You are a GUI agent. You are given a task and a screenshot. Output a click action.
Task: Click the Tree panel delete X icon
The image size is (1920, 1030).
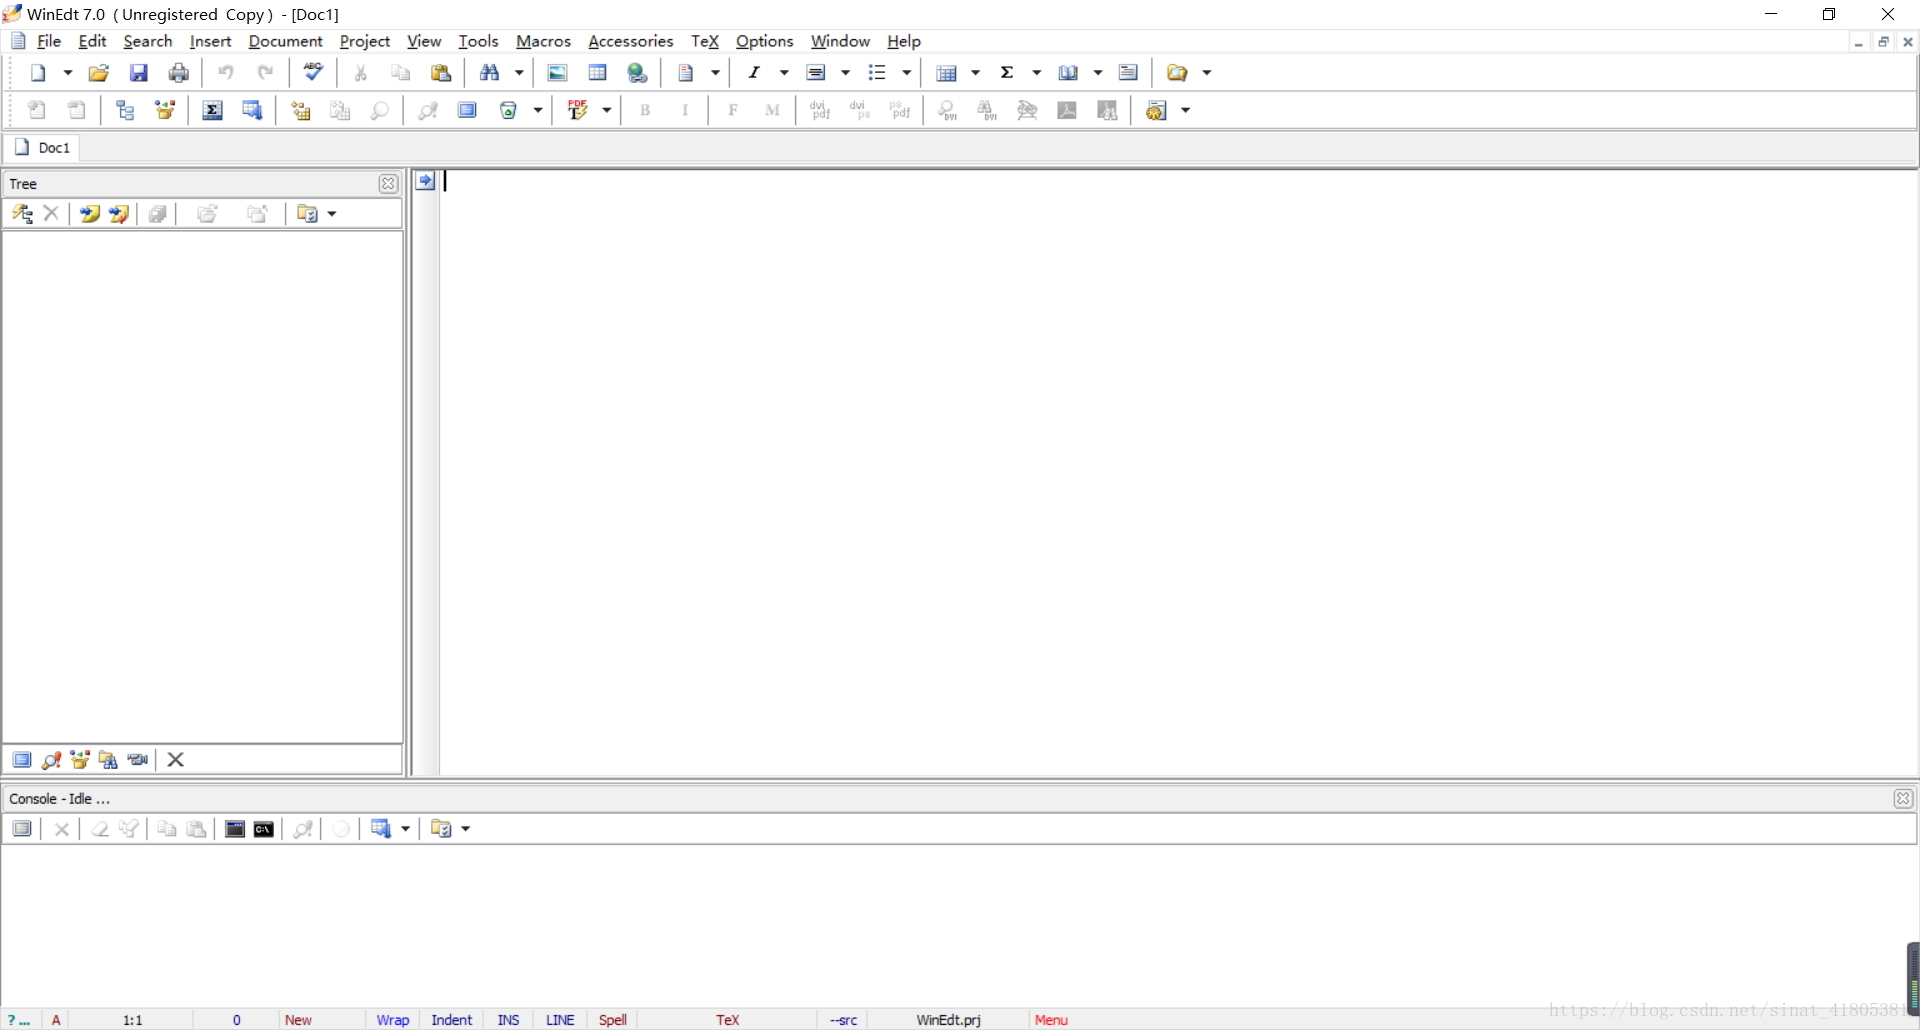tap(52, 213)
